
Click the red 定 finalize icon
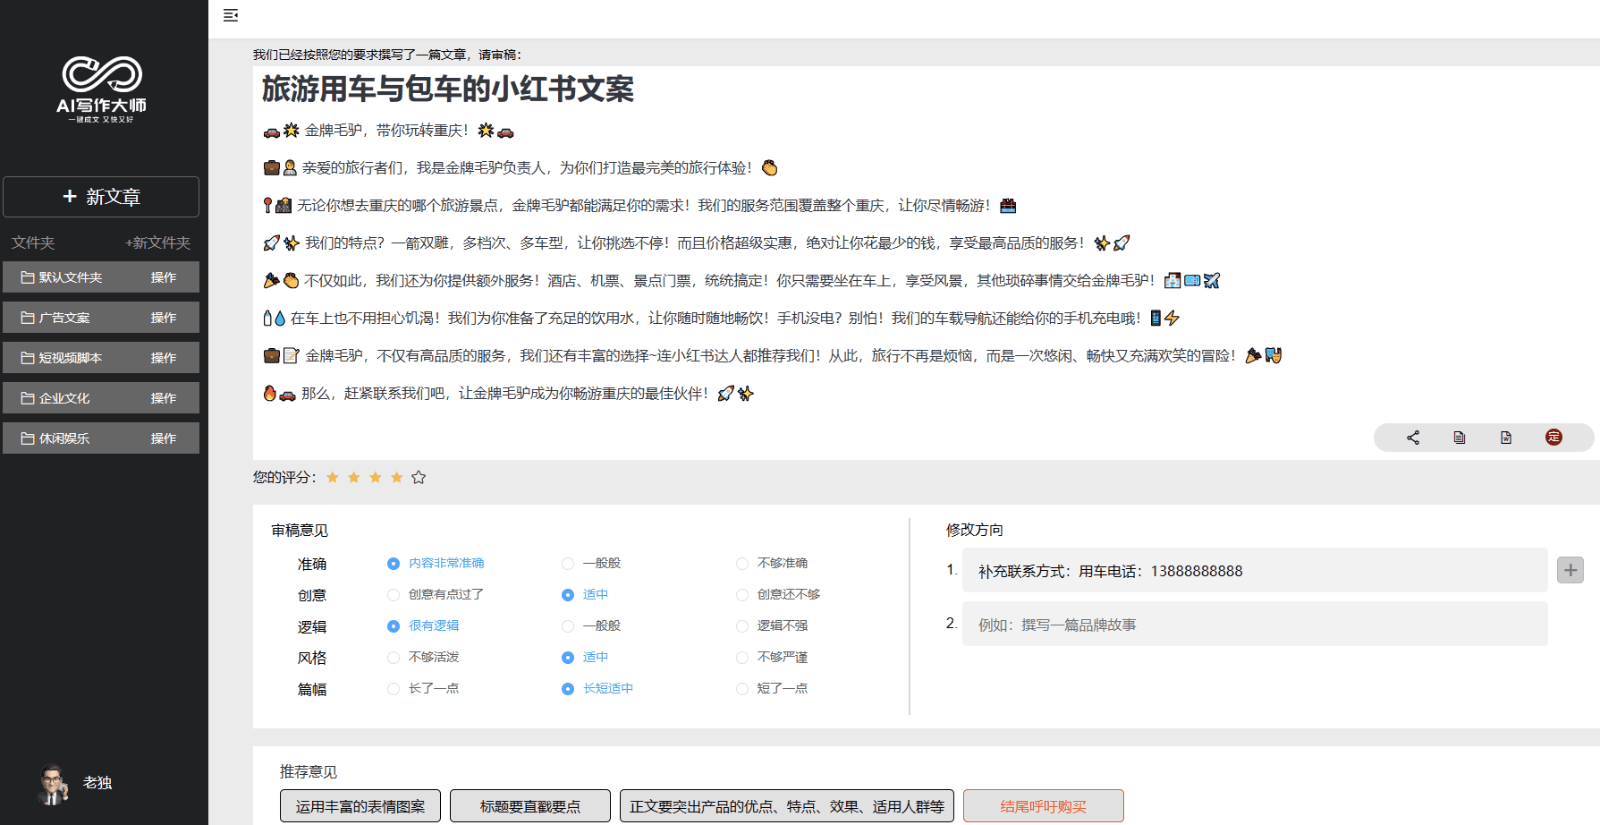pos(1553,437)
